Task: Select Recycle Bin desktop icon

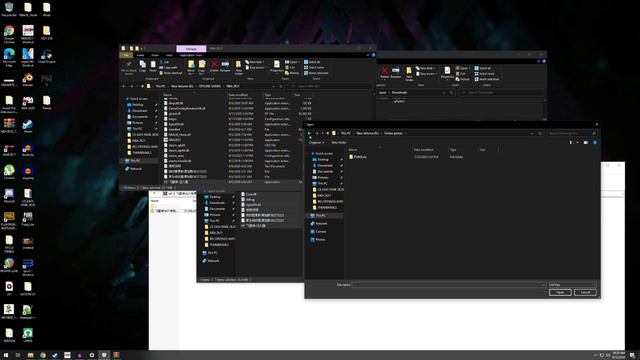Action: pos(9,10)
